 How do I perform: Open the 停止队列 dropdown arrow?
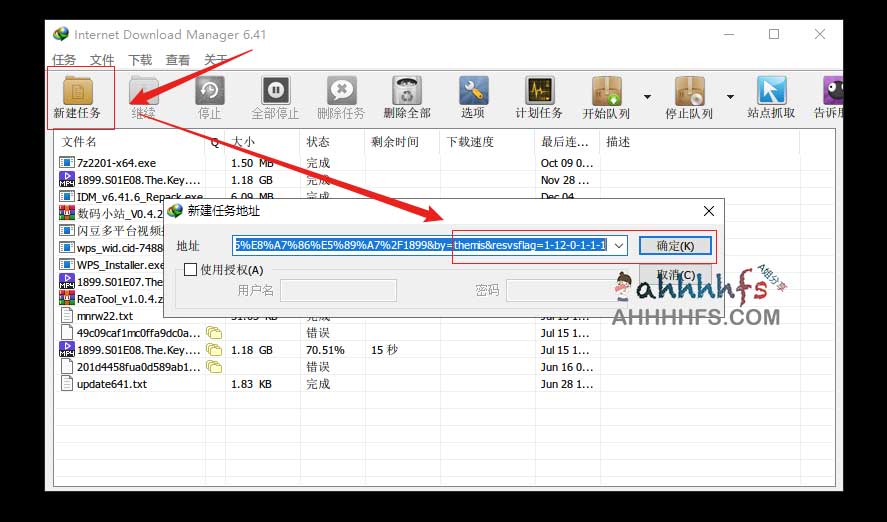pos(730,97)
